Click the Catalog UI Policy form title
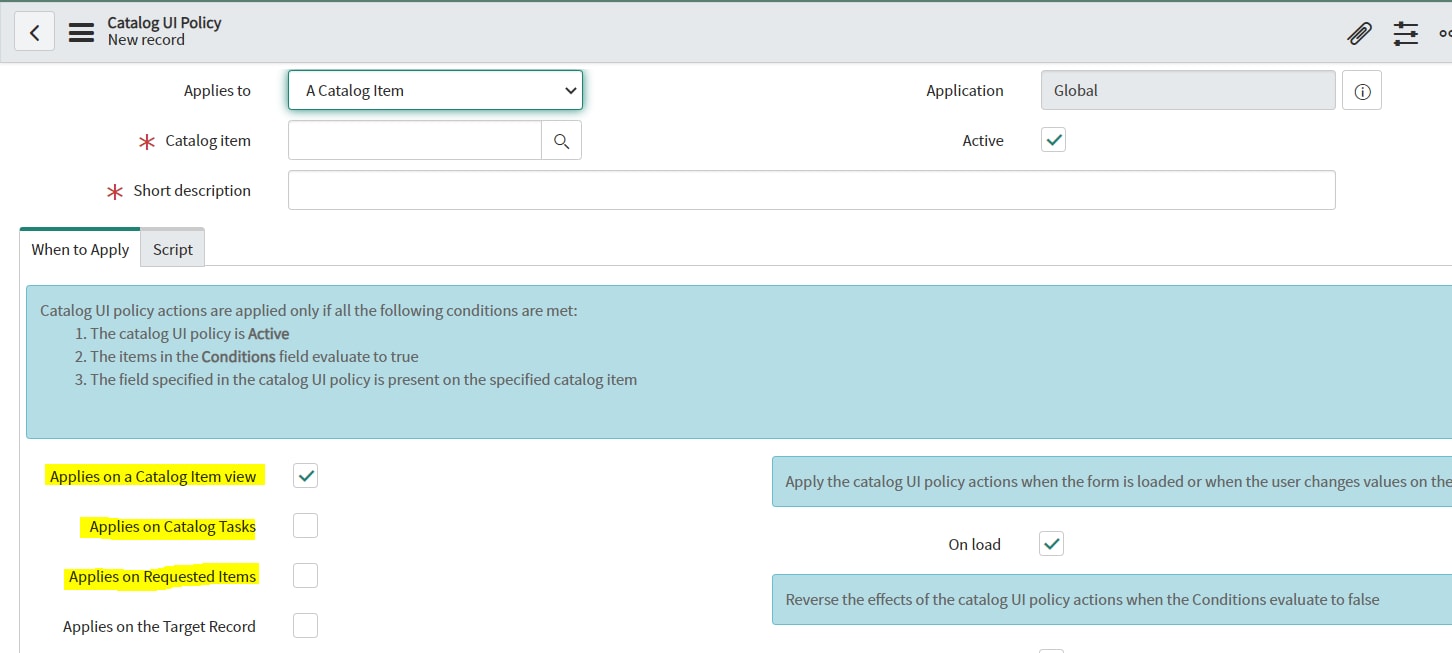Screen dimensions: 1452x653 click(164, 22)
